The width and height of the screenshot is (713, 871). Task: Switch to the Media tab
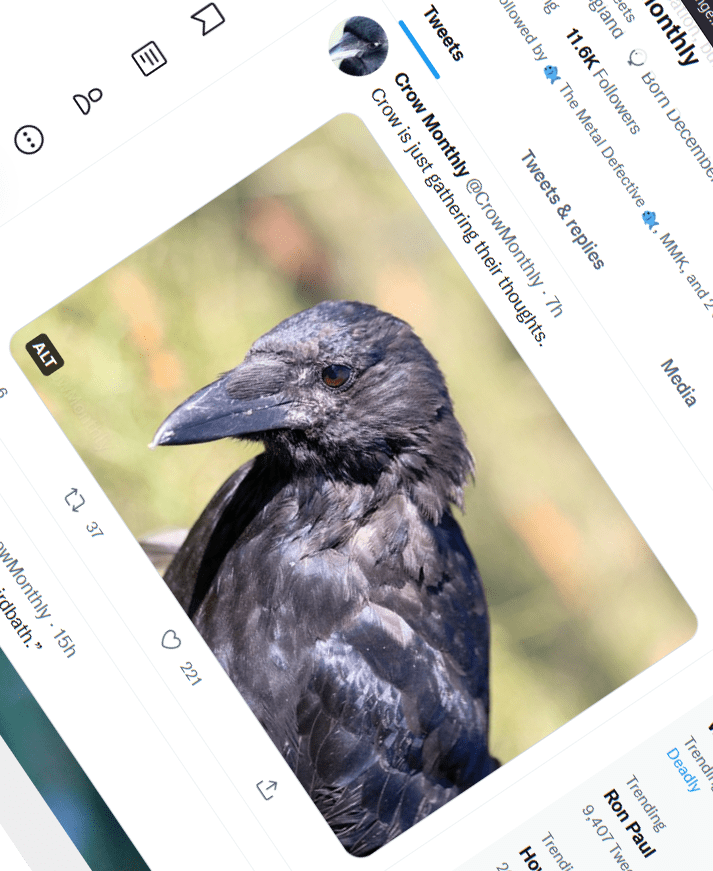(678, 383)
